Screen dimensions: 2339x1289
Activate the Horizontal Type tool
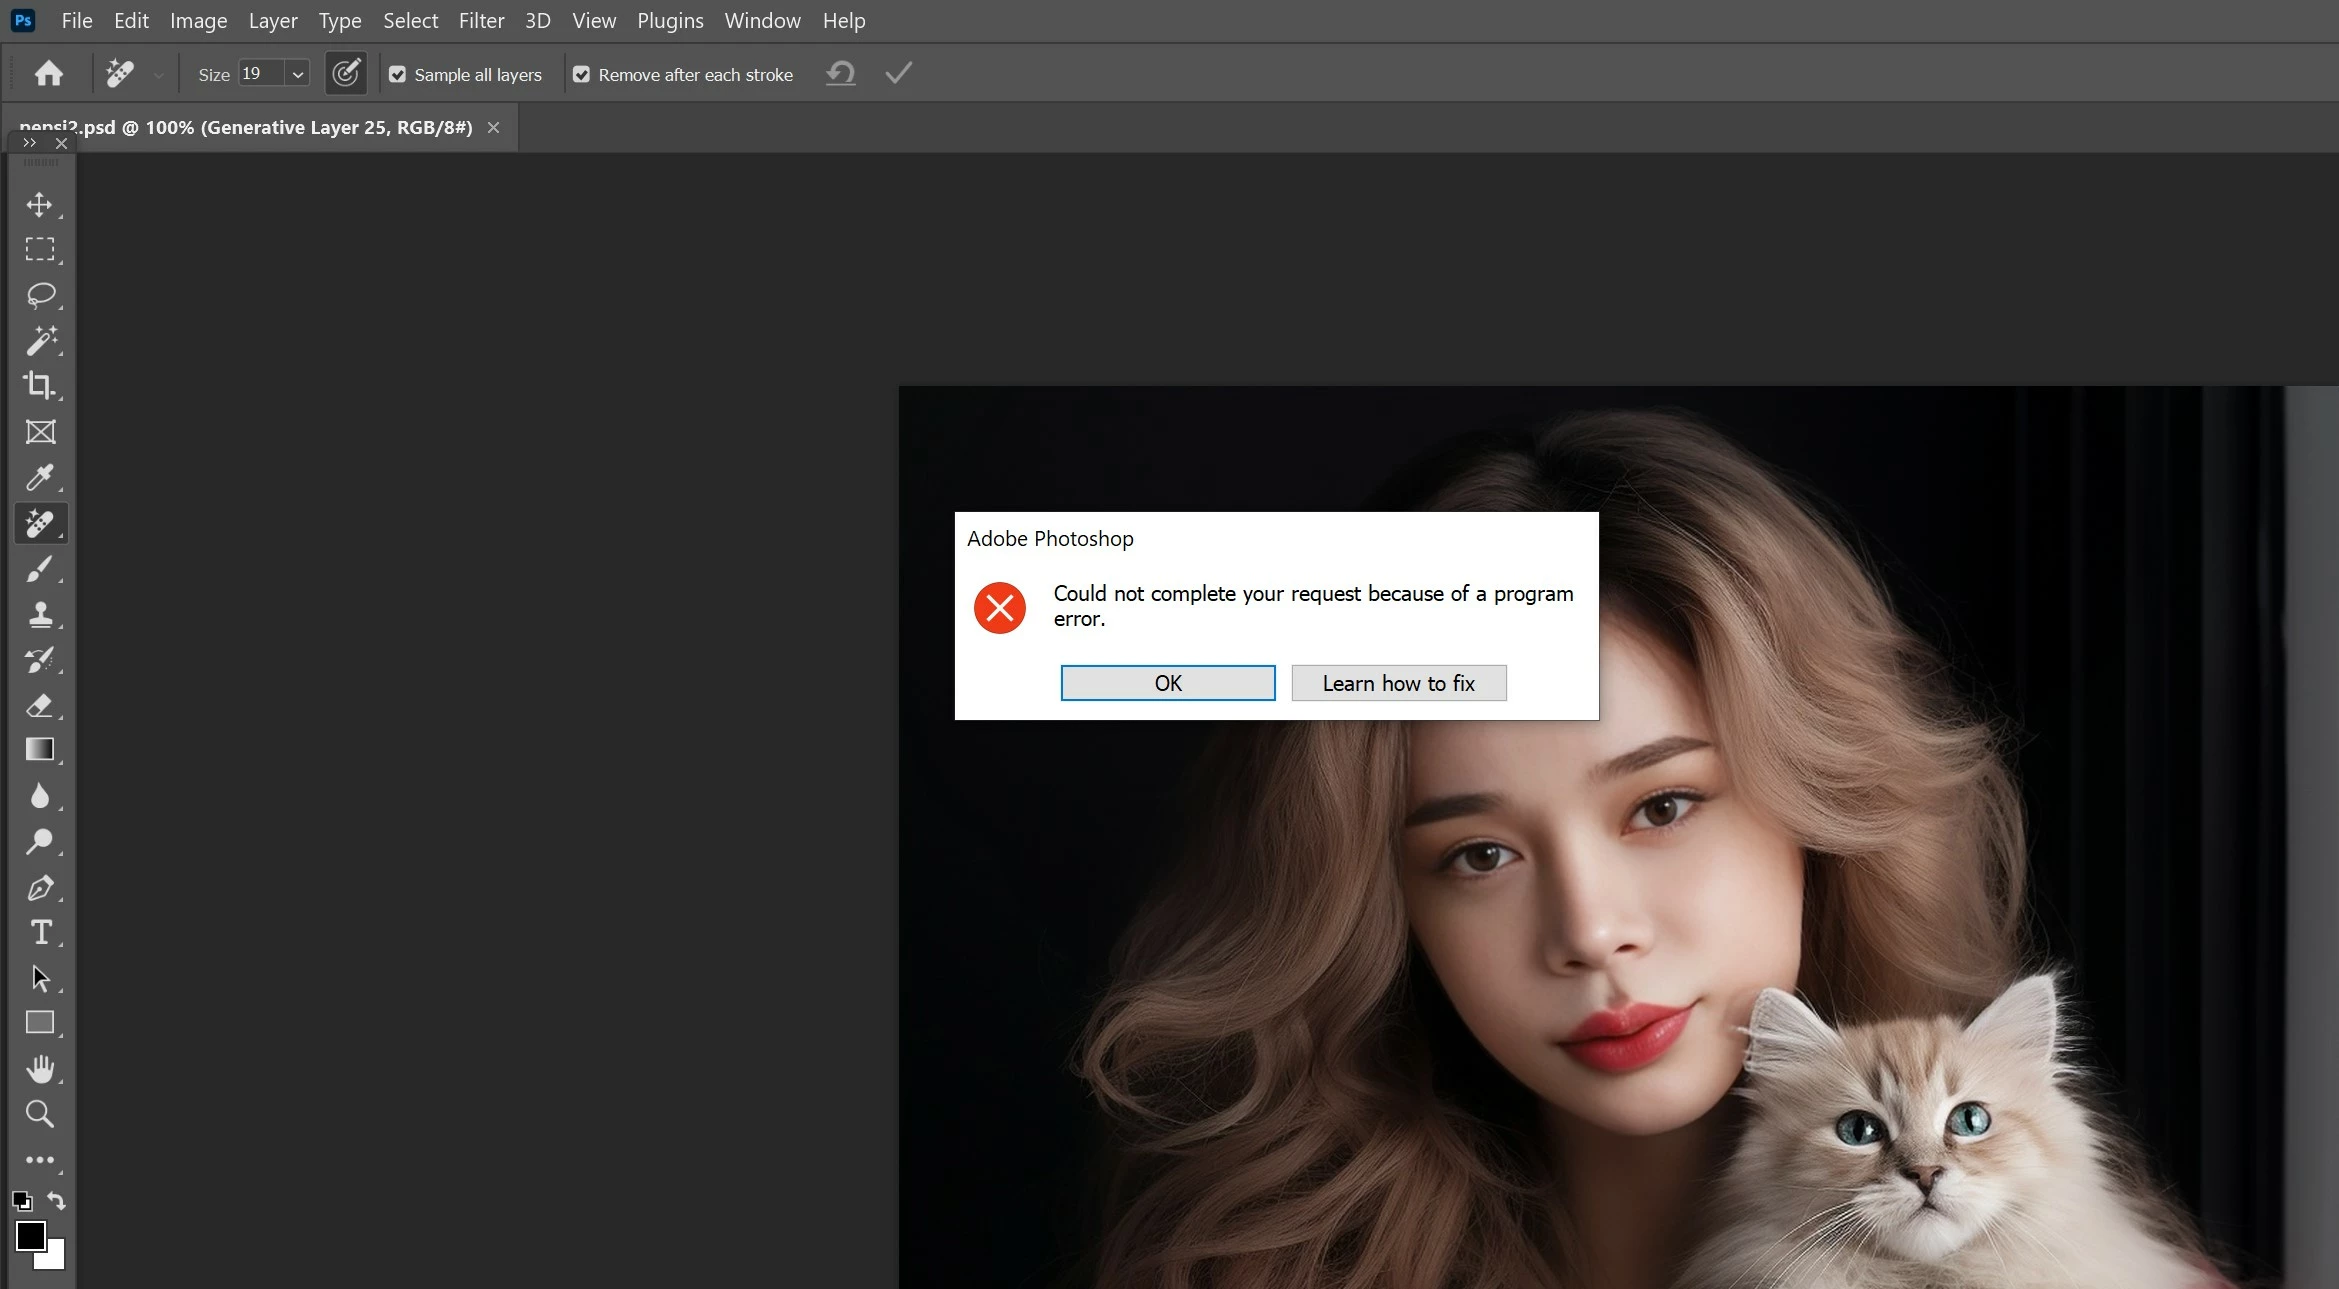coord(40,932)
